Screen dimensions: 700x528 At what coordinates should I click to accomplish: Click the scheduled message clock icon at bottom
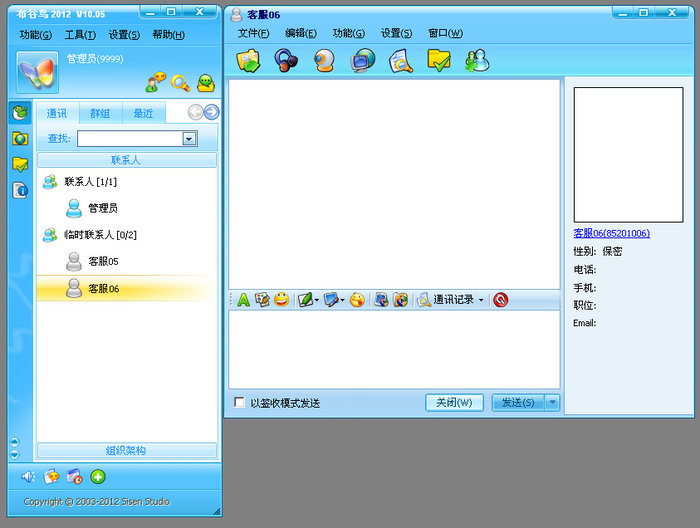click(75, 477)
